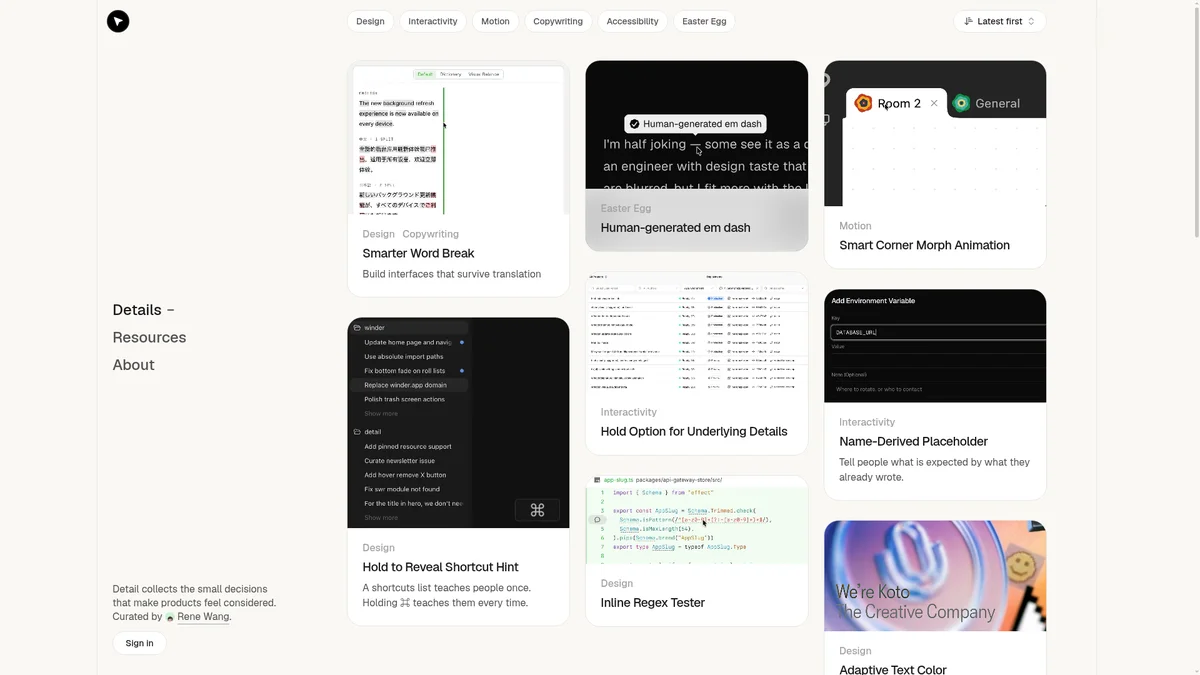Click the Detail logo in the header

[x=118, y=21]
